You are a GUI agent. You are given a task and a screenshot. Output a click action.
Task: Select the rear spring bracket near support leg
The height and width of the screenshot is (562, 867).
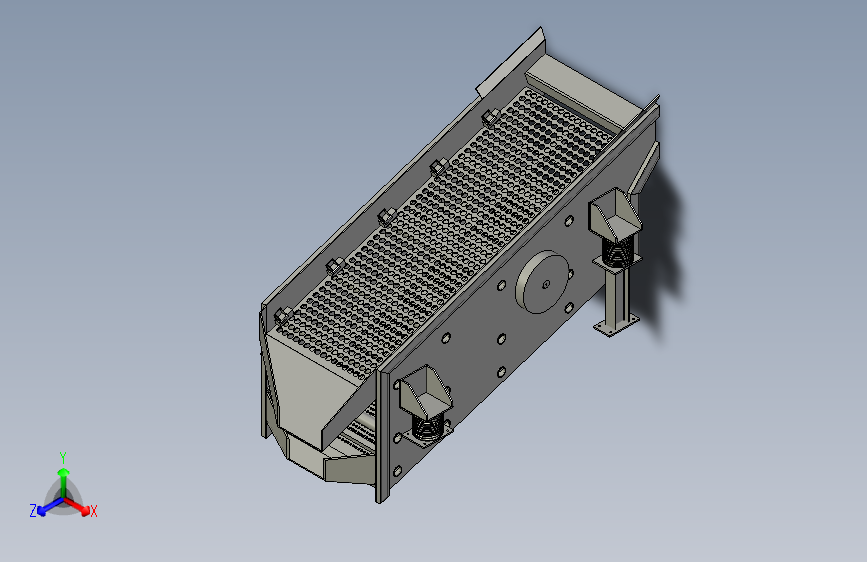(615, 214)
